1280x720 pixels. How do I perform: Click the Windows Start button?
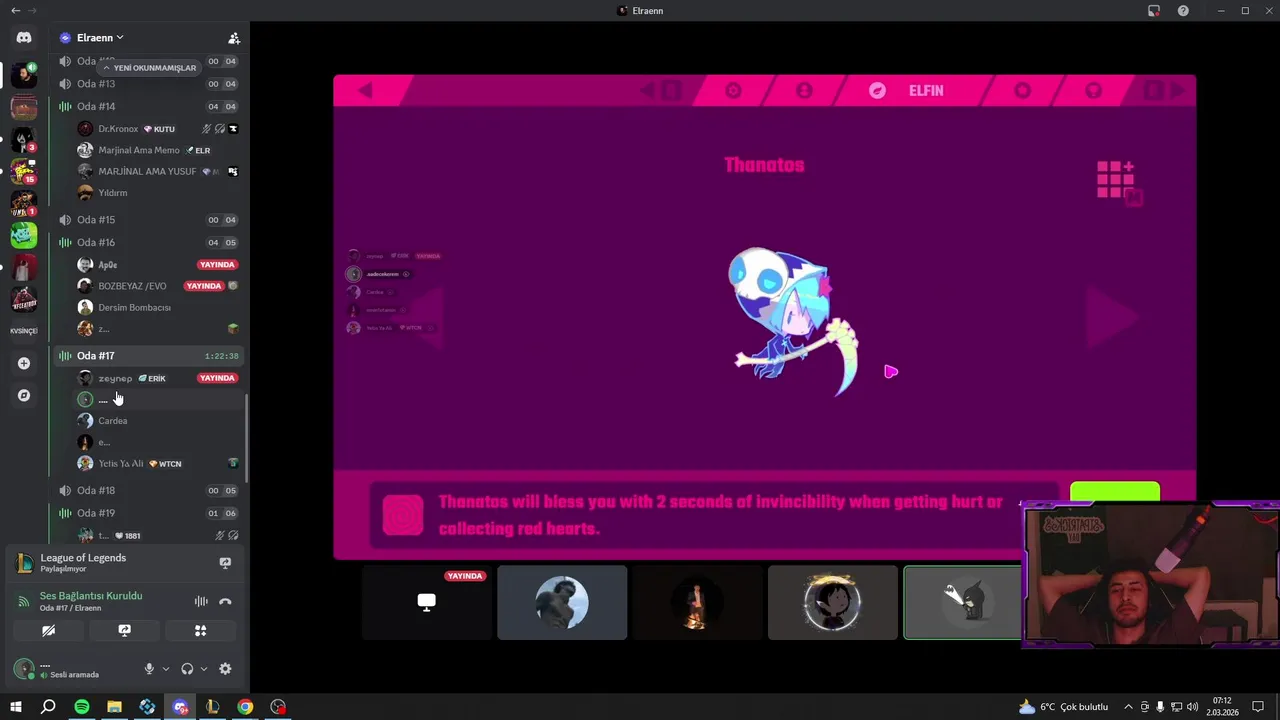(16, 707)
